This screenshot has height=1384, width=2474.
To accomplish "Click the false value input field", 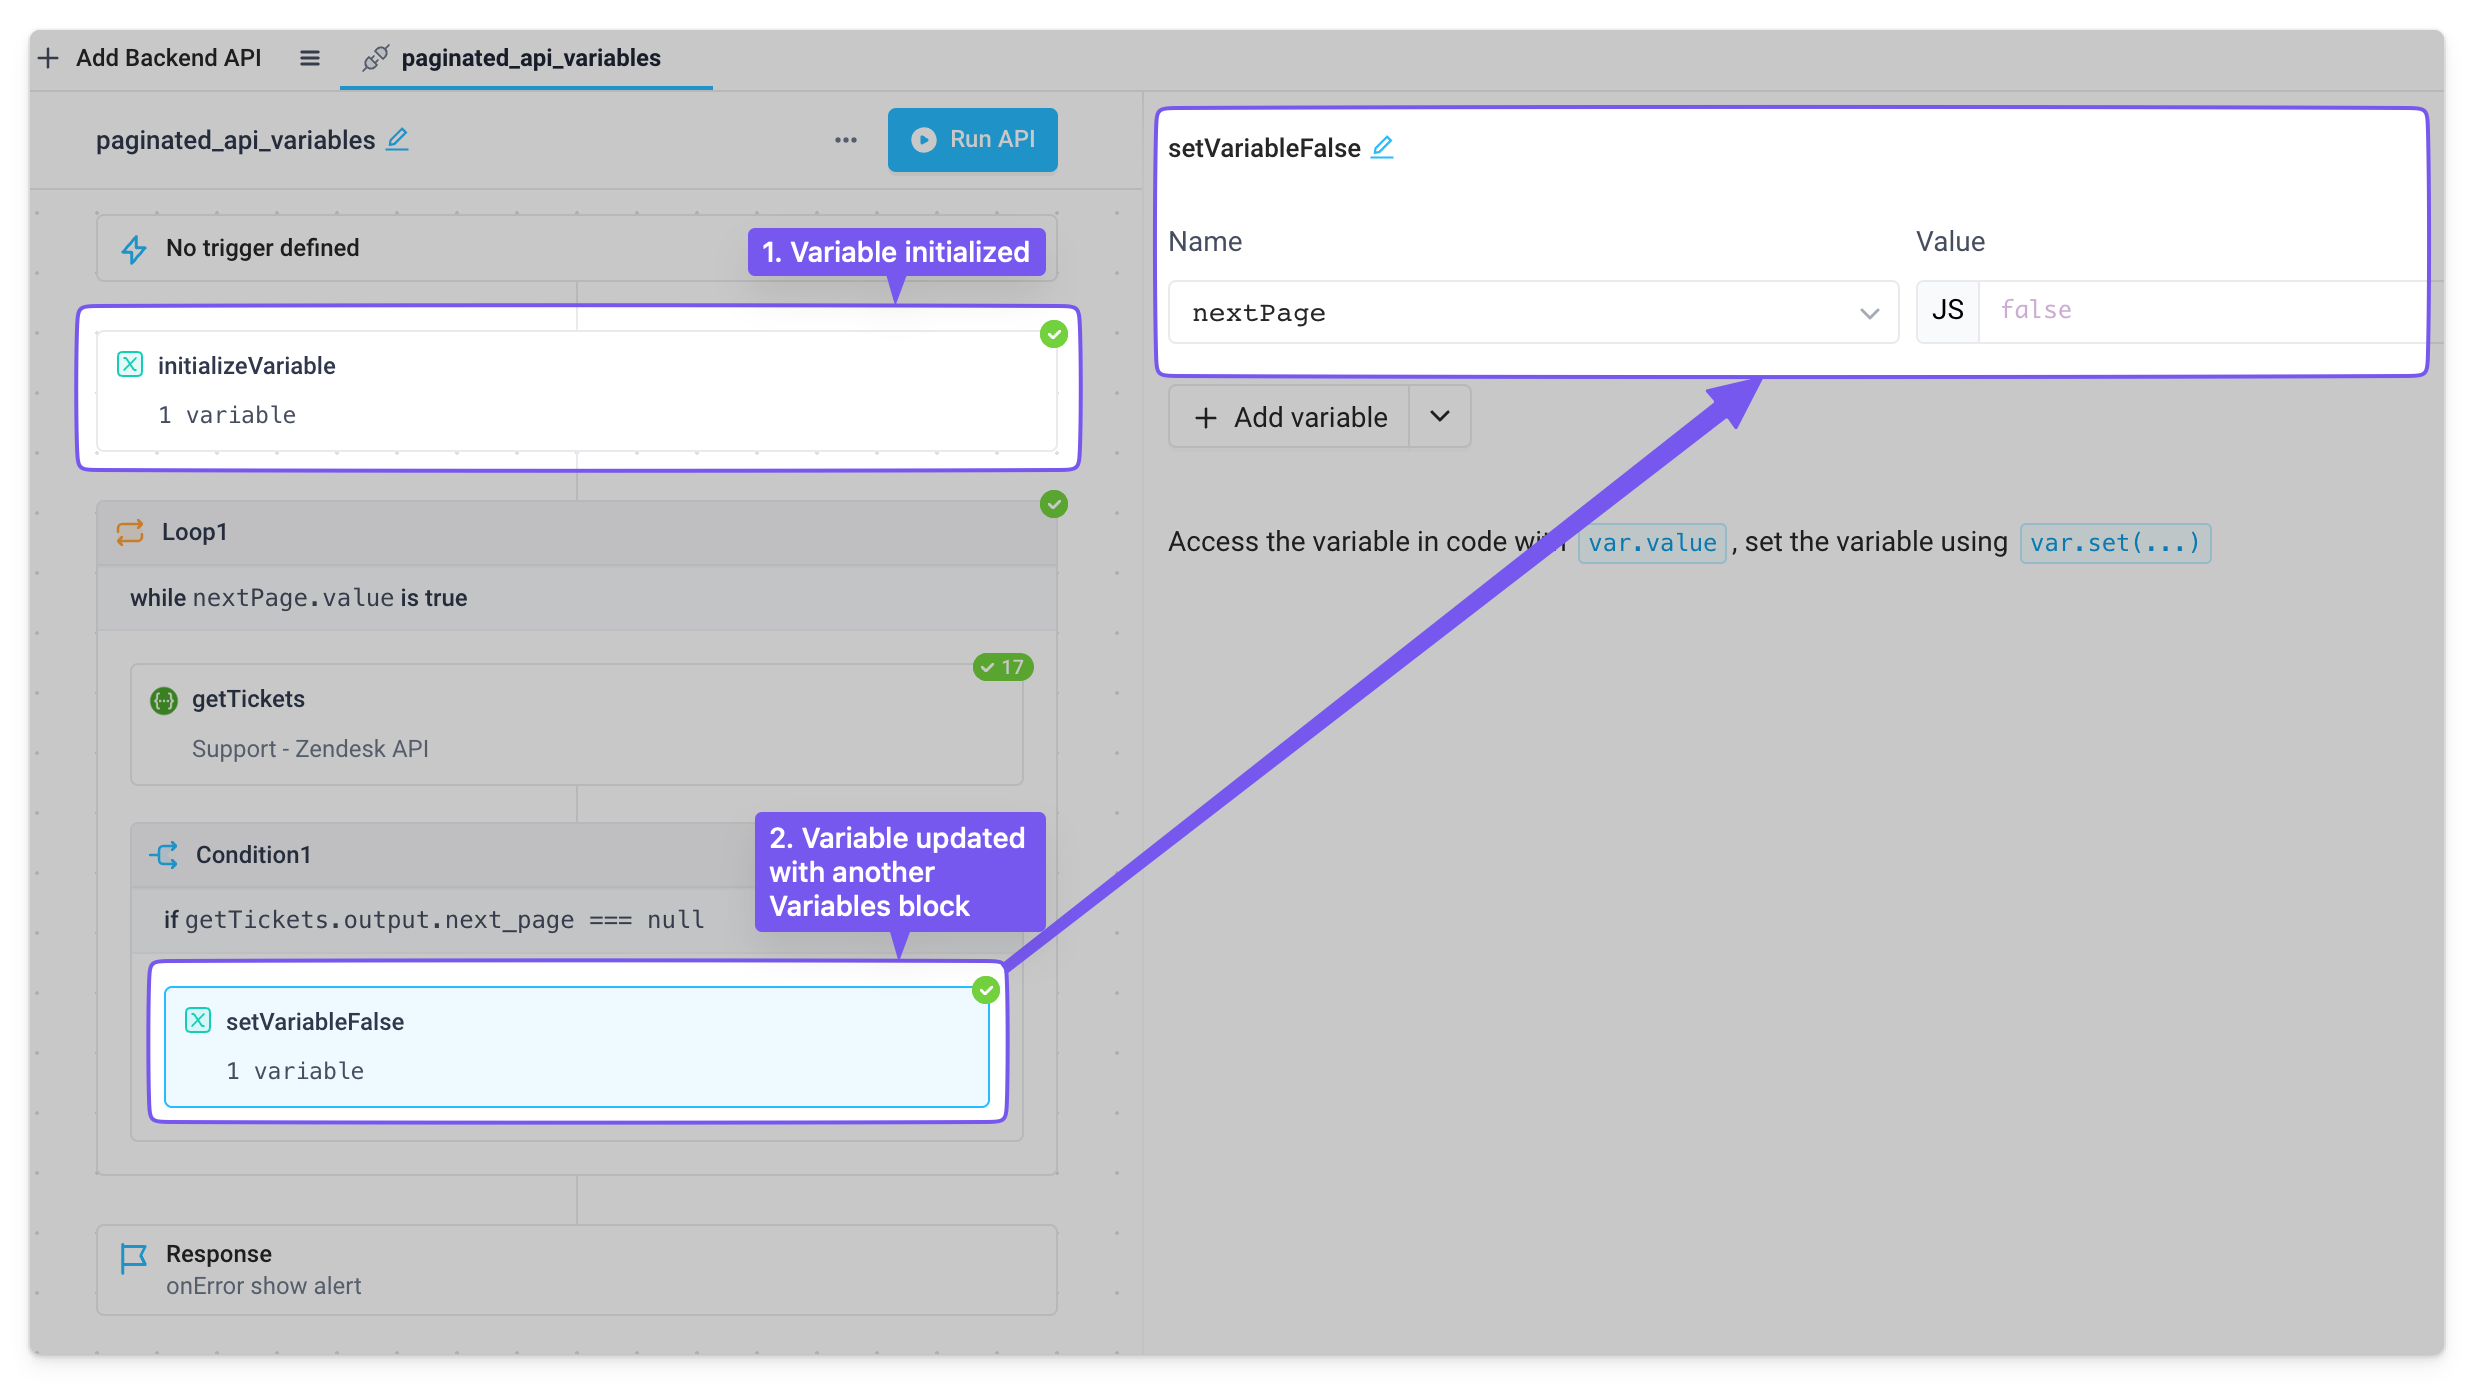I will tap(2100, 310).
